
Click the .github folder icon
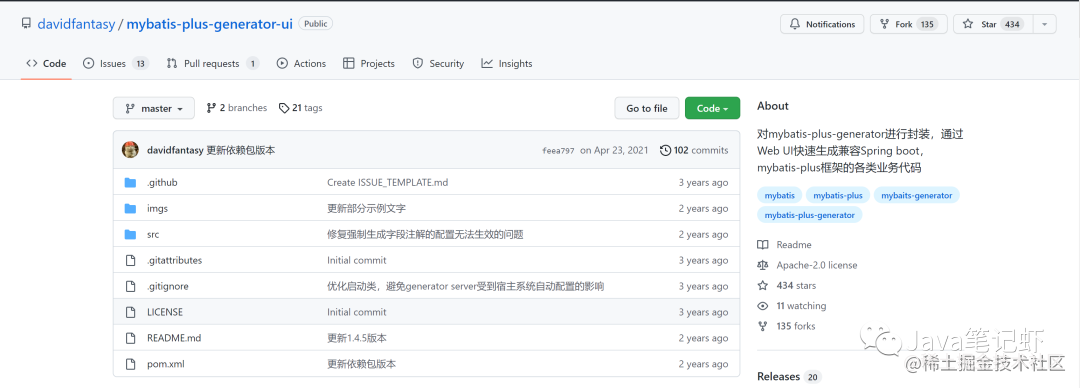pyautogui.click(x=130, y=183)
